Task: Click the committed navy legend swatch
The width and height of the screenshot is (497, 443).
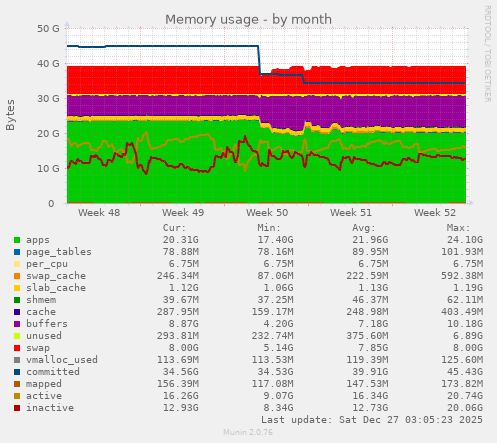Action: (x=17, y=372)
